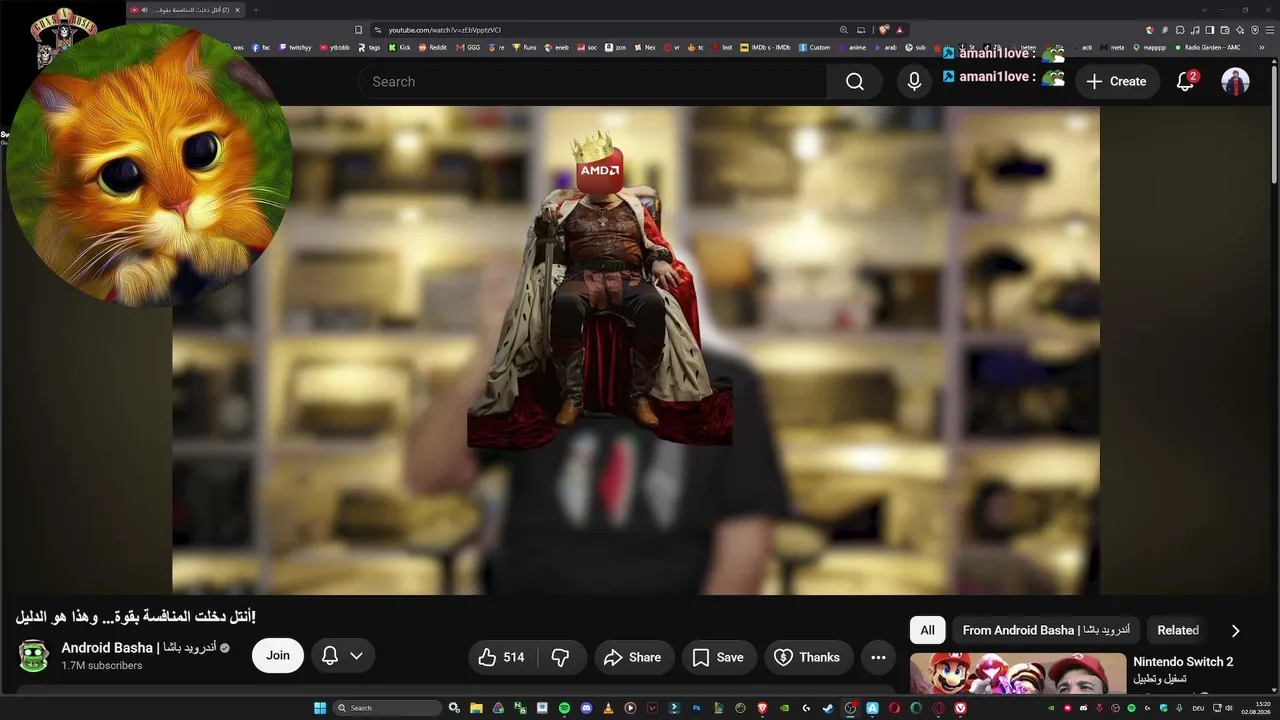Mute the tab via speaker icon
This screenshot has width=1280, height=720.
[145, 10]
